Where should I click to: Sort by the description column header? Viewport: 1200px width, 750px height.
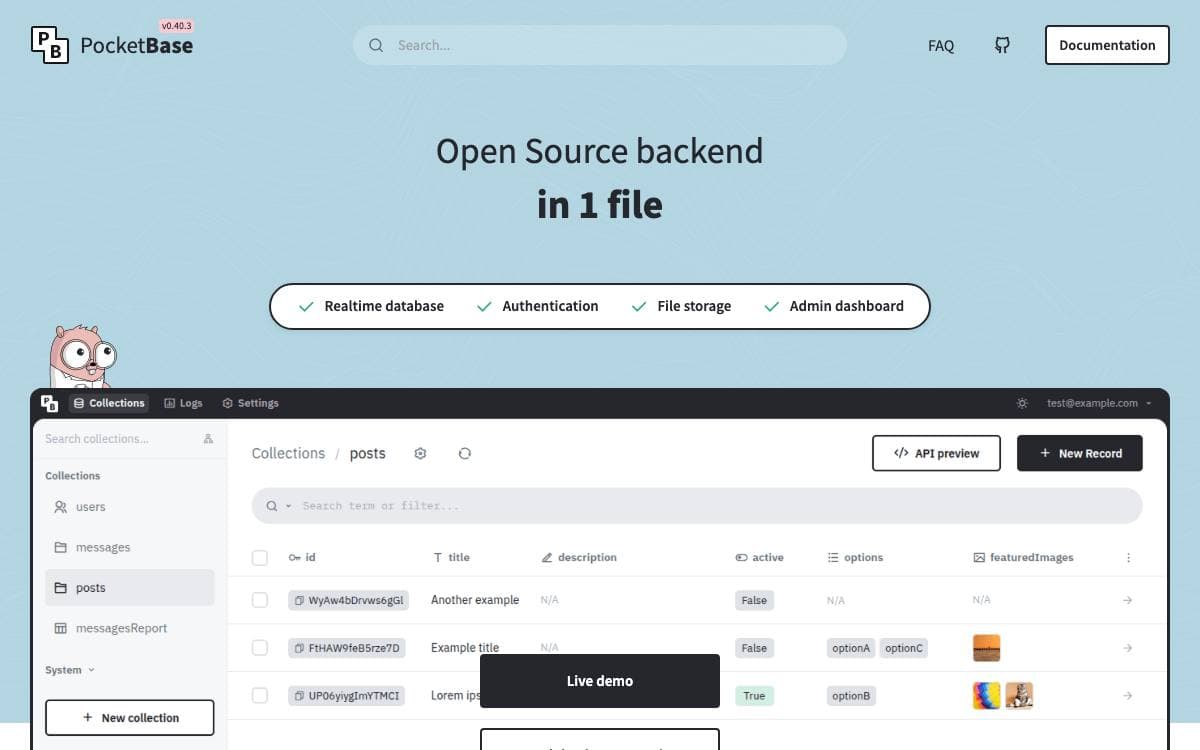tap(579, 558)
